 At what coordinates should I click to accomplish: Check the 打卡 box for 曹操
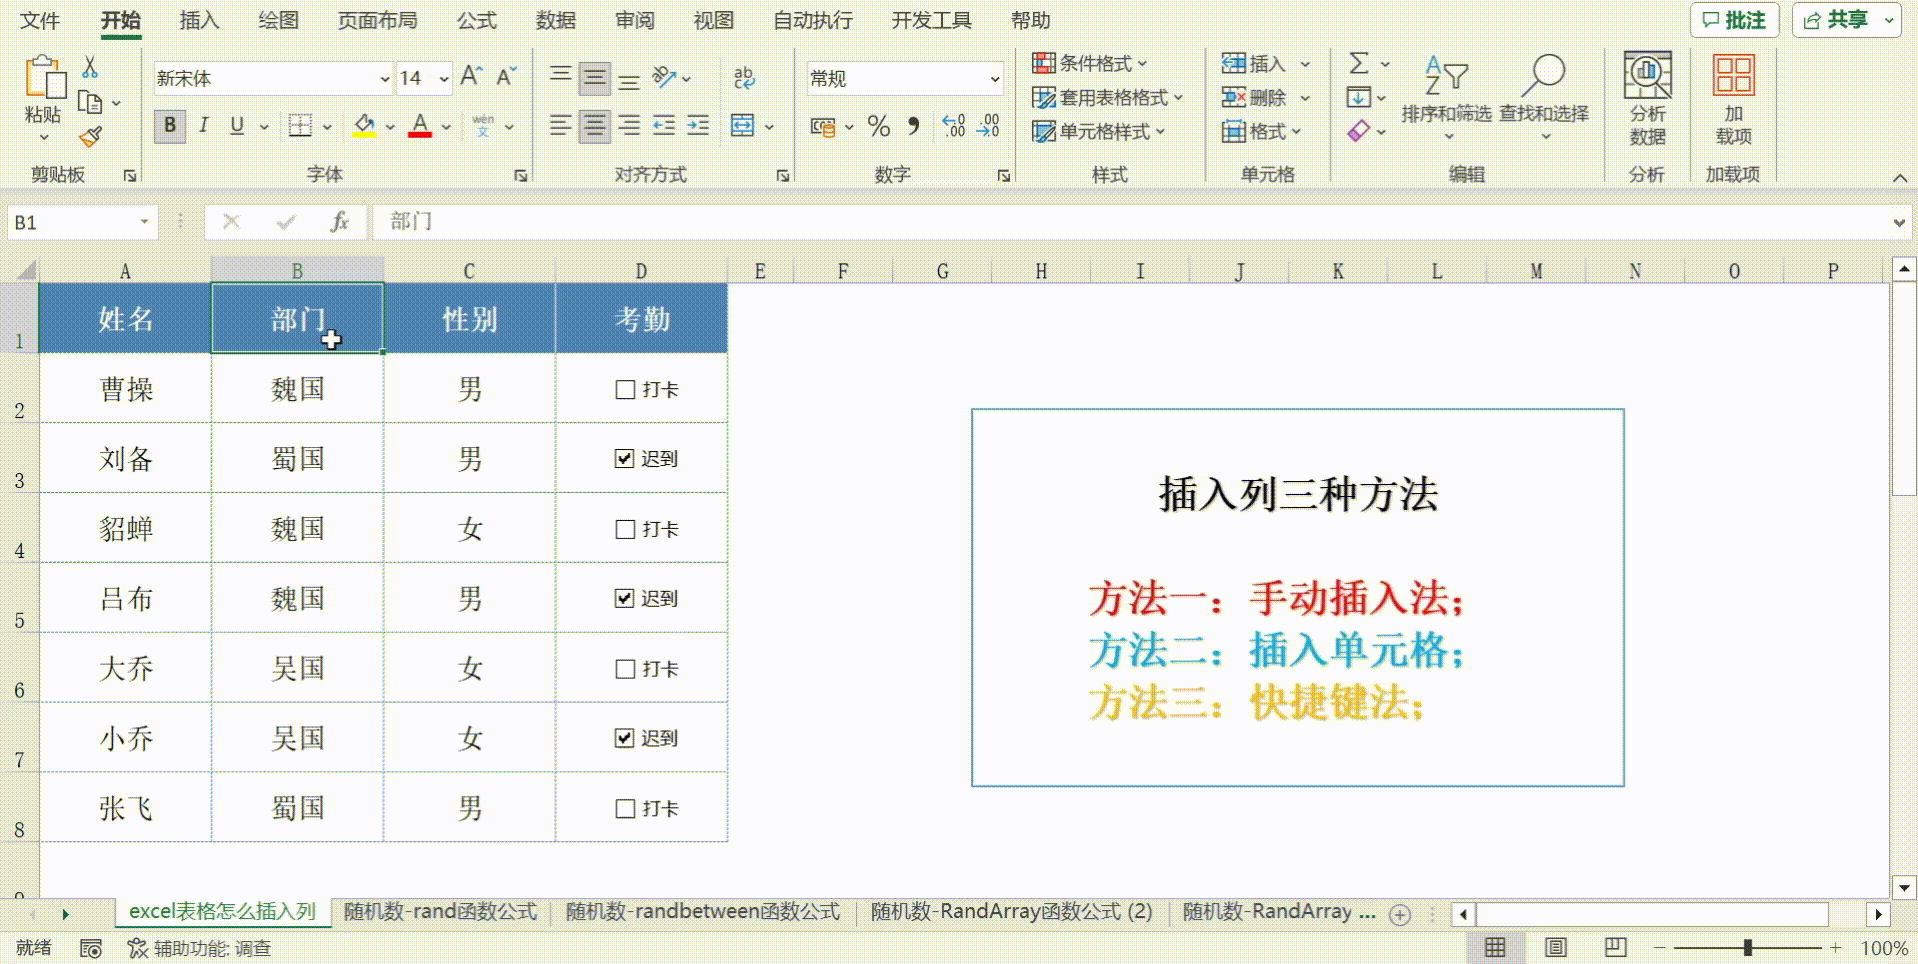click(x=625, y=390)
